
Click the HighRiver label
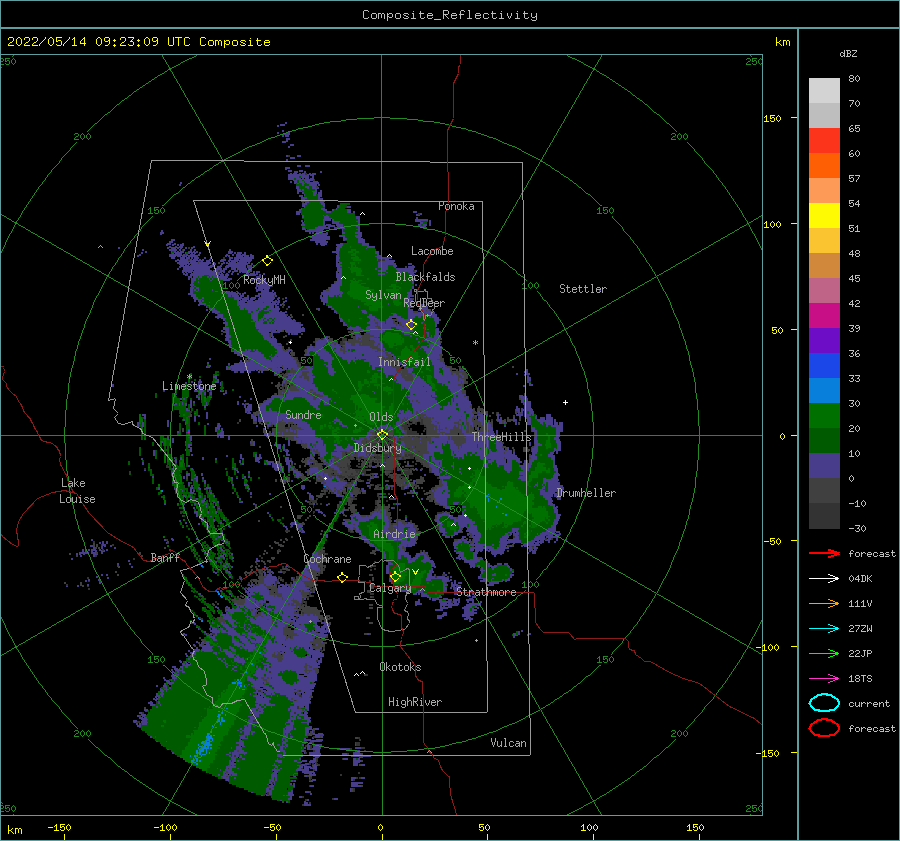415,702
